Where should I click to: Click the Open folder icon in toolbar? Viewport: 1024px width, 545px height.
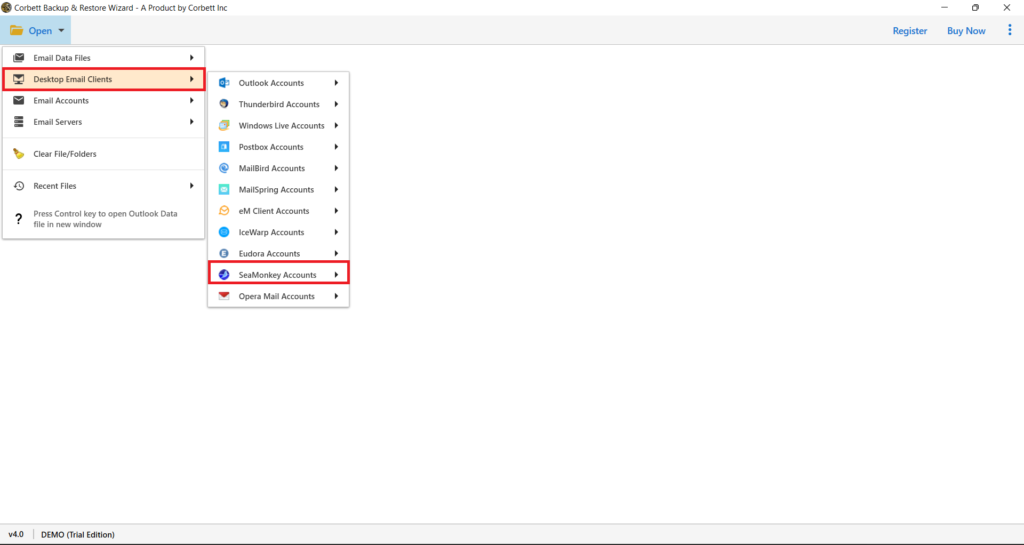click(16, 31)
